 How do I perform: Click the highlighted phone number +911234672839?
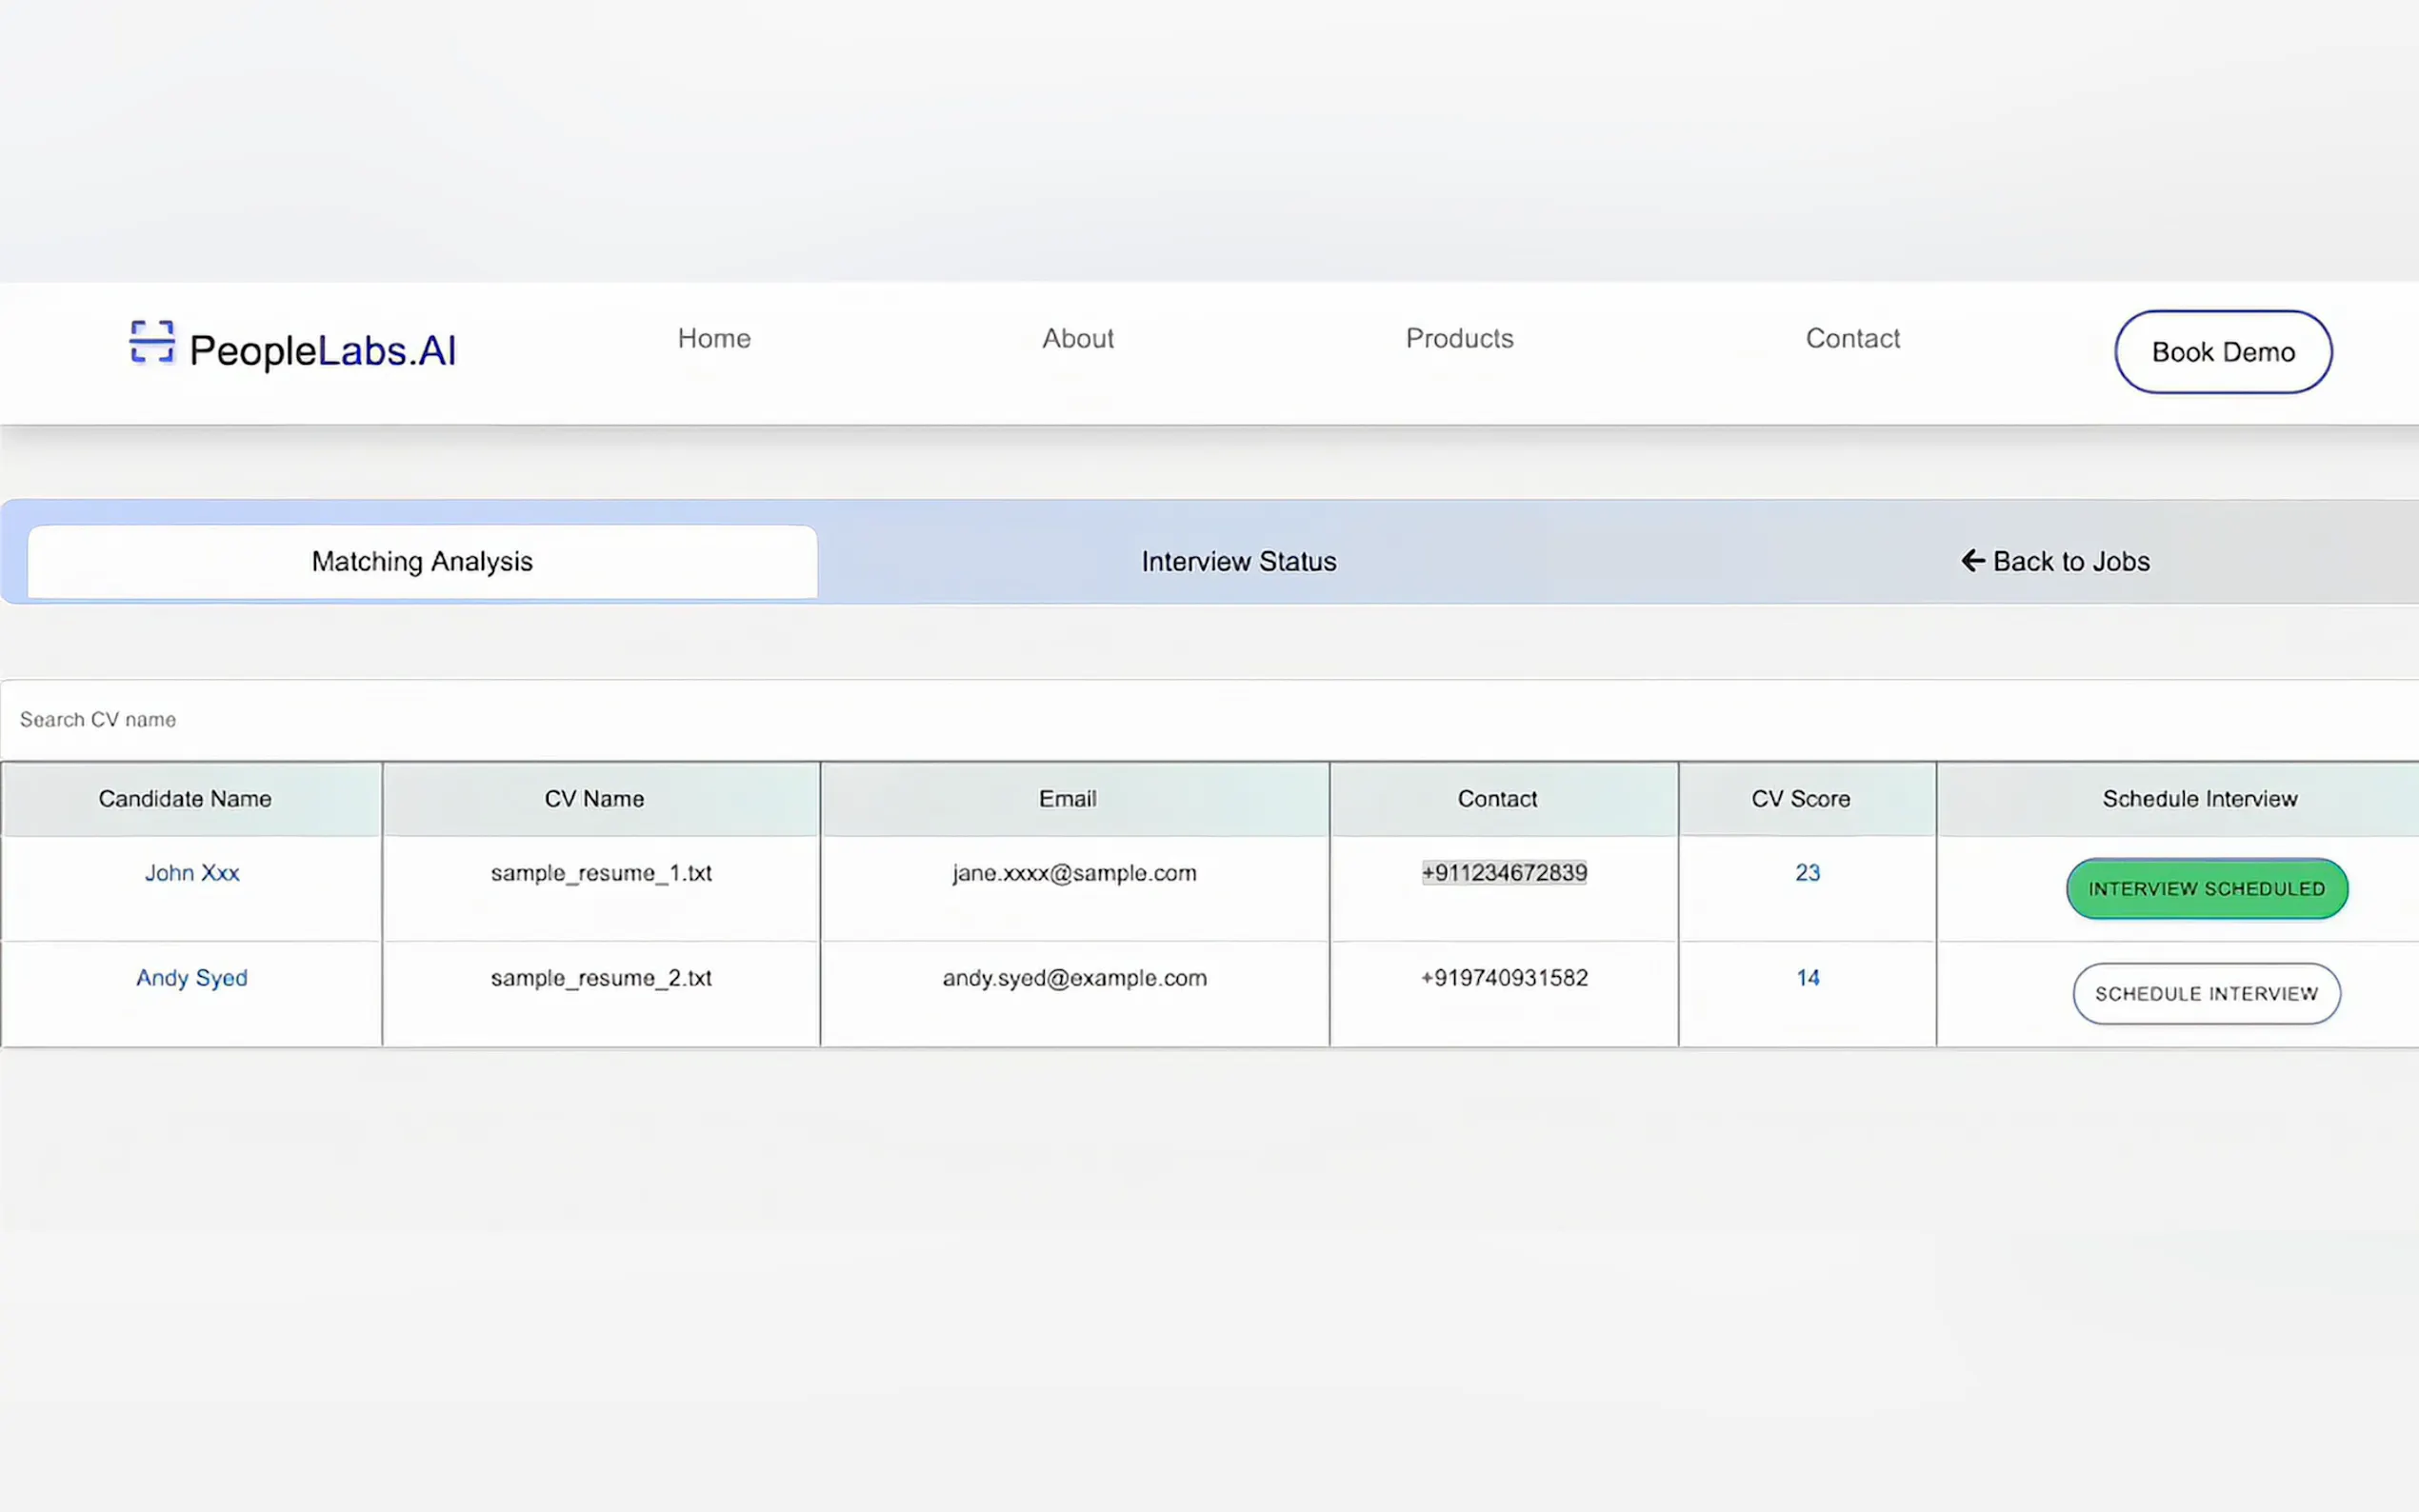(1504, 873)
